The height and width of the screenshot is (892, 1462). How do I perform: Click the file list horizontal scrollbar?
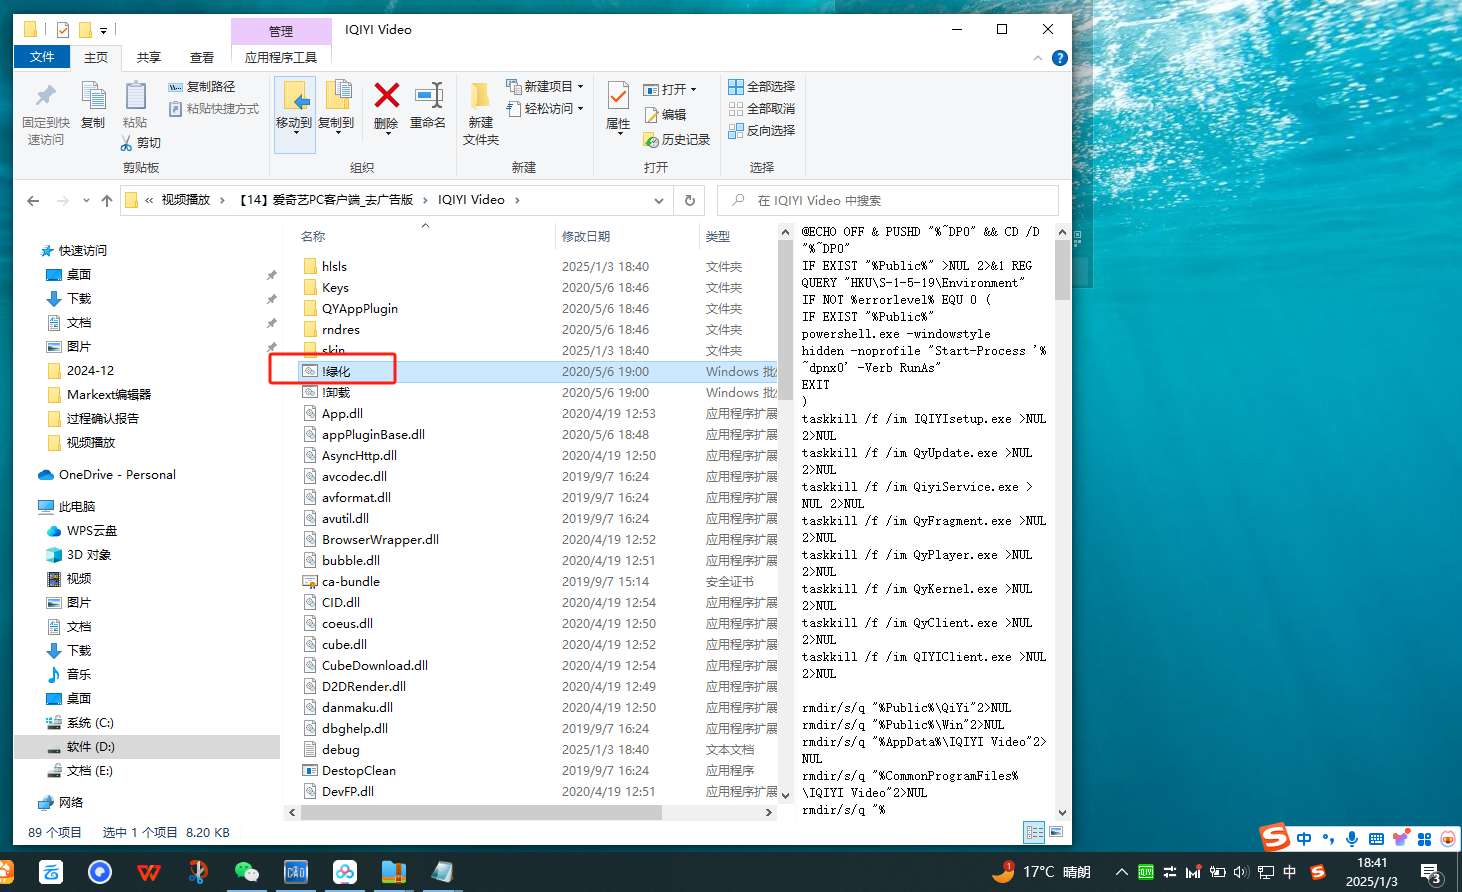(x=480, y=813)
